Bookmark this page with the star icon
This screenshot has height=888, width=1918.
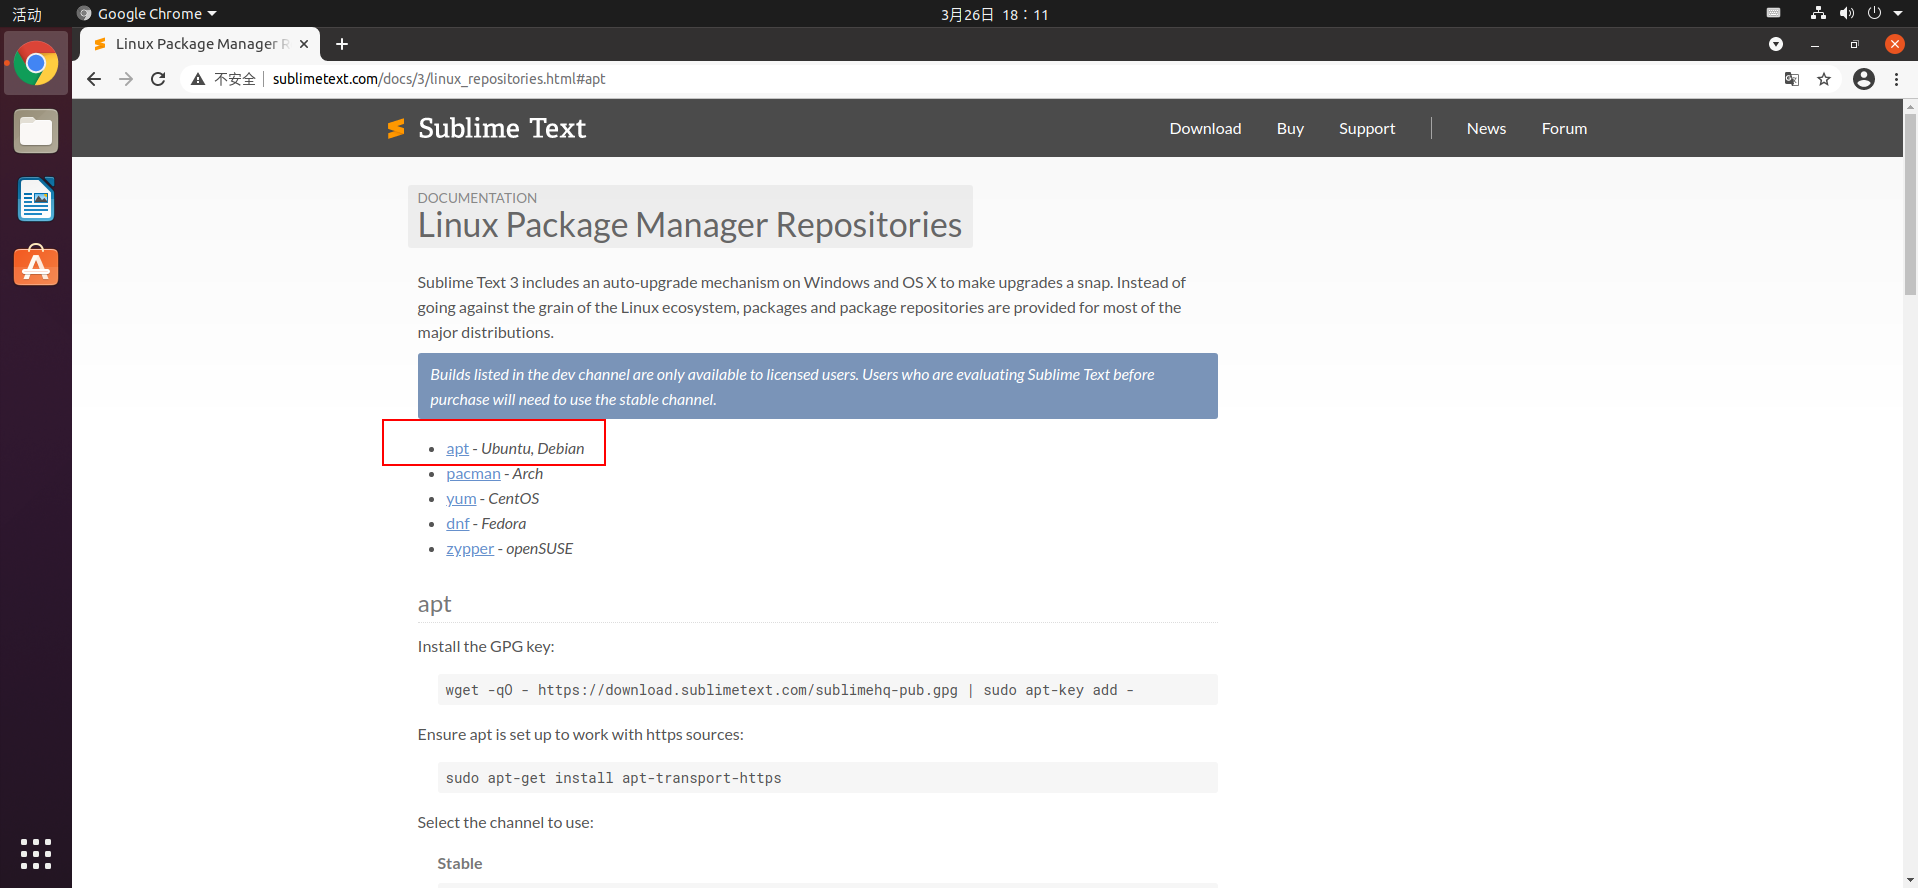tap(1824, 79)
